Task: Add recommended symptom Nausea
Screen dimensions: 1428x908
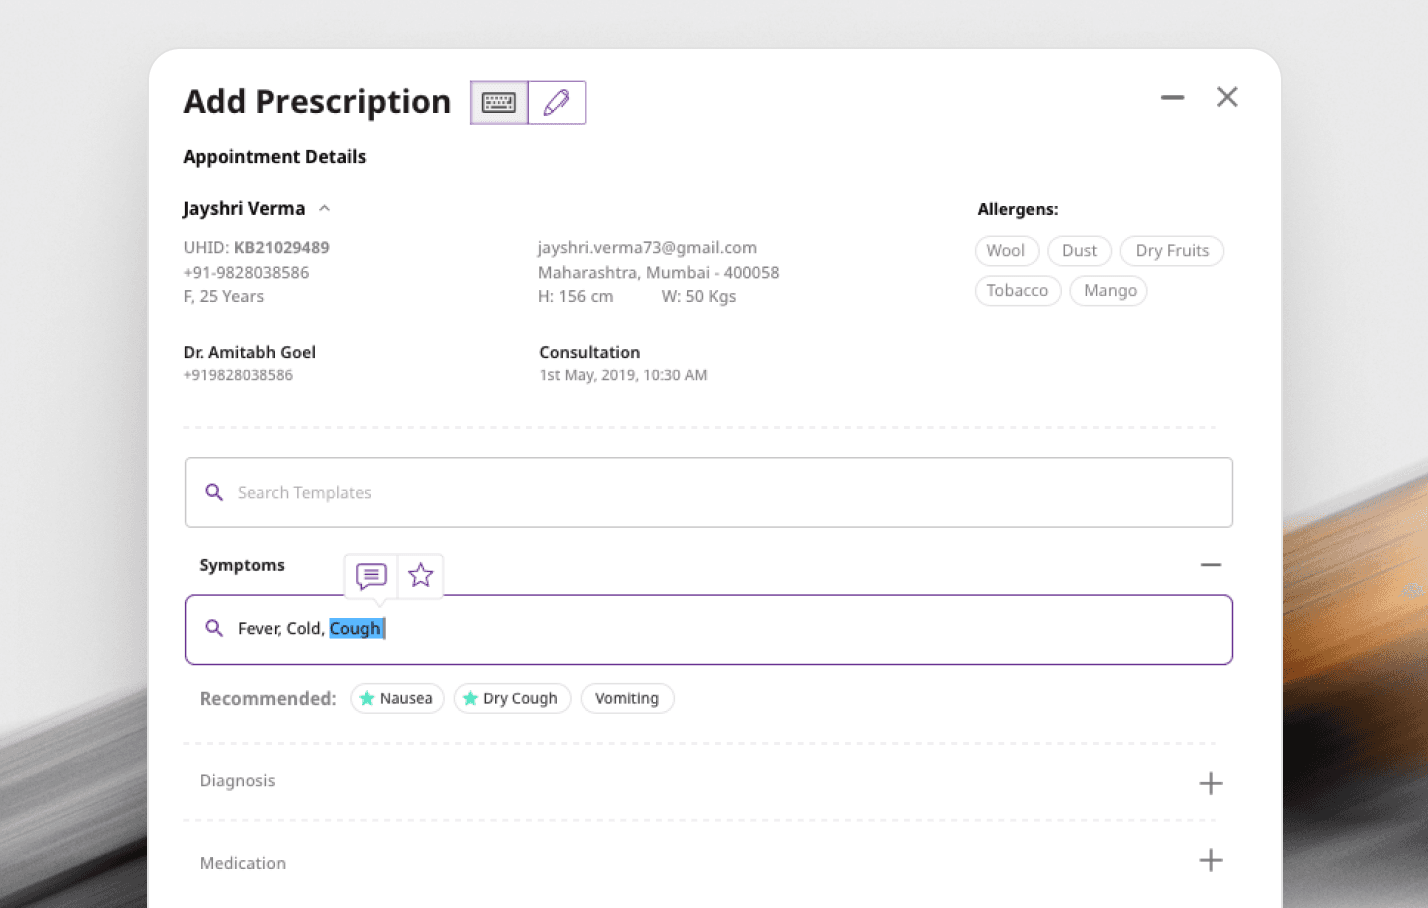Action: point(397,698)
